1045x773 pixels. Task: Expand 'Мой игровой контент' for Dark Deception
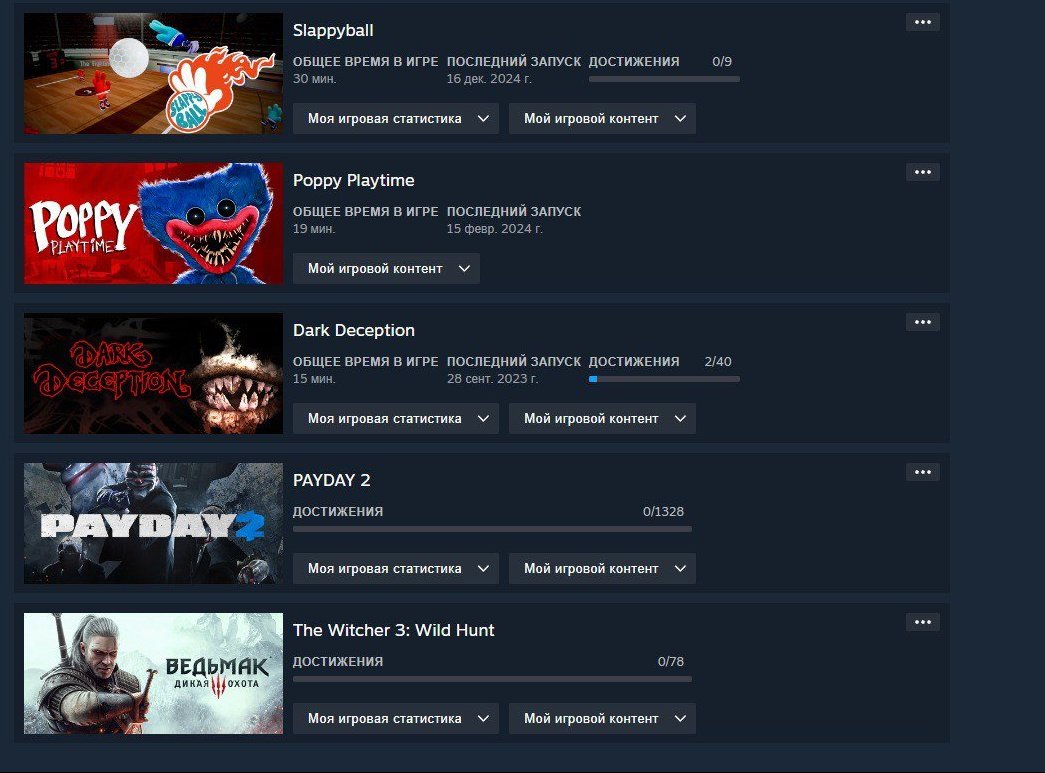coord(602,418)
